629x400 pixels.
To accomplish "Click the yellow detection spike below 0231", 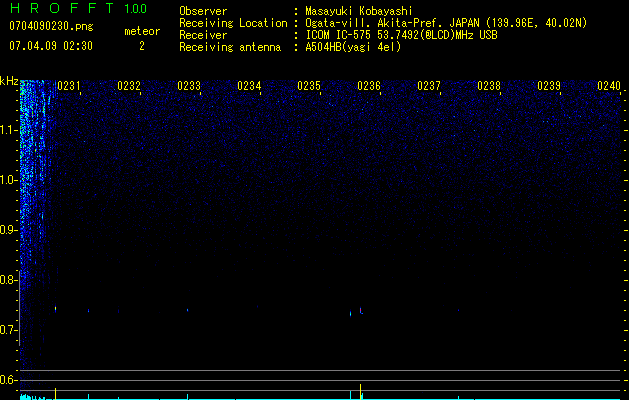I will (55, 393).
